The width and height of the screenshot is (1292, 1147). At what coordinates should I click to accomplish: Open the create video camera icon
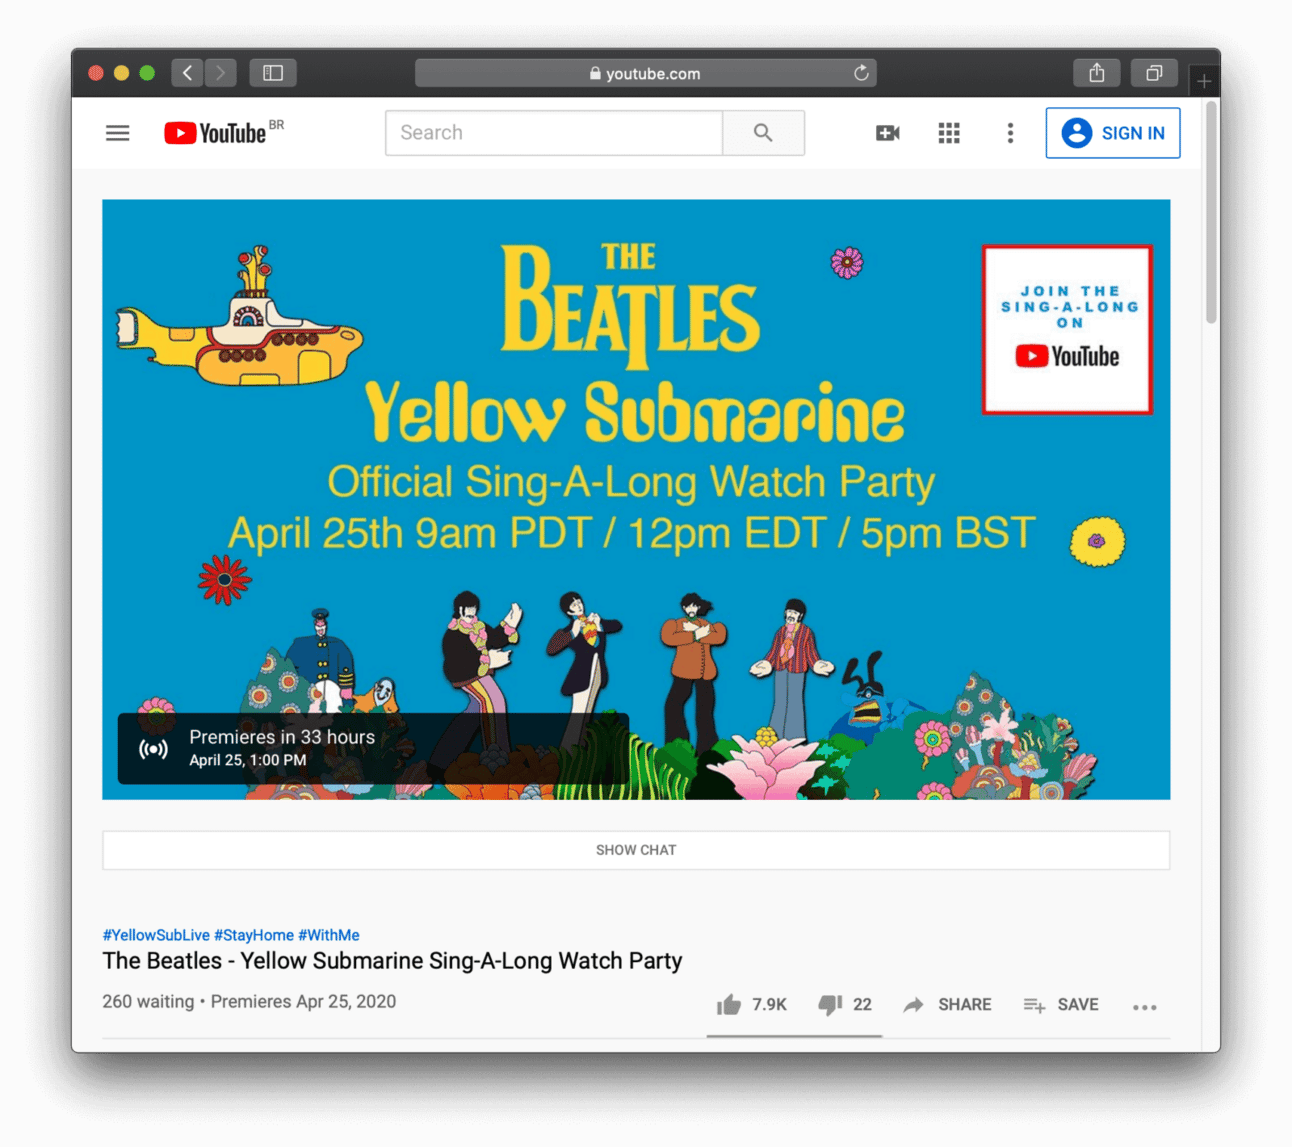888,133
